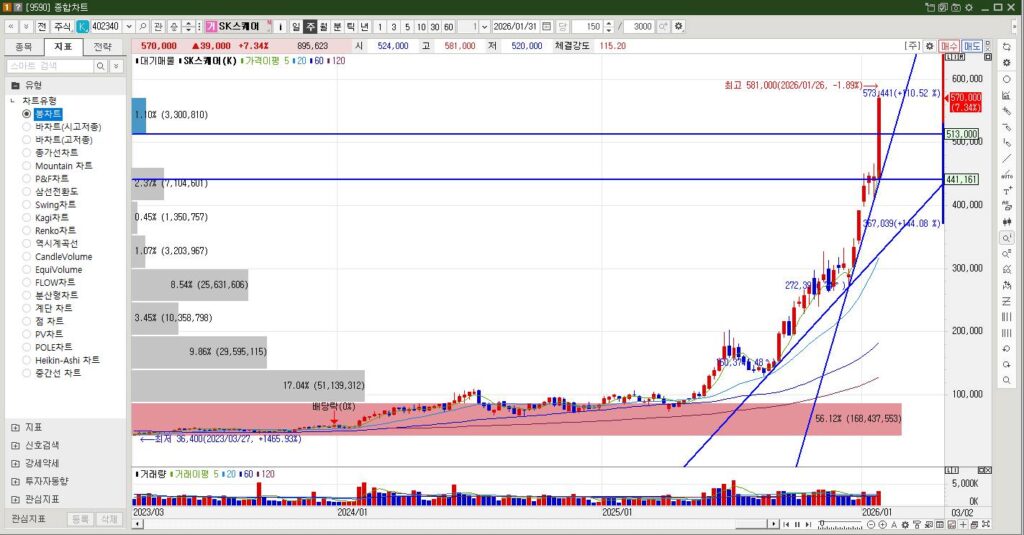Click the magnifier icon at right toolbar bottom
Screen dimensions: 1024x535
1006,380
